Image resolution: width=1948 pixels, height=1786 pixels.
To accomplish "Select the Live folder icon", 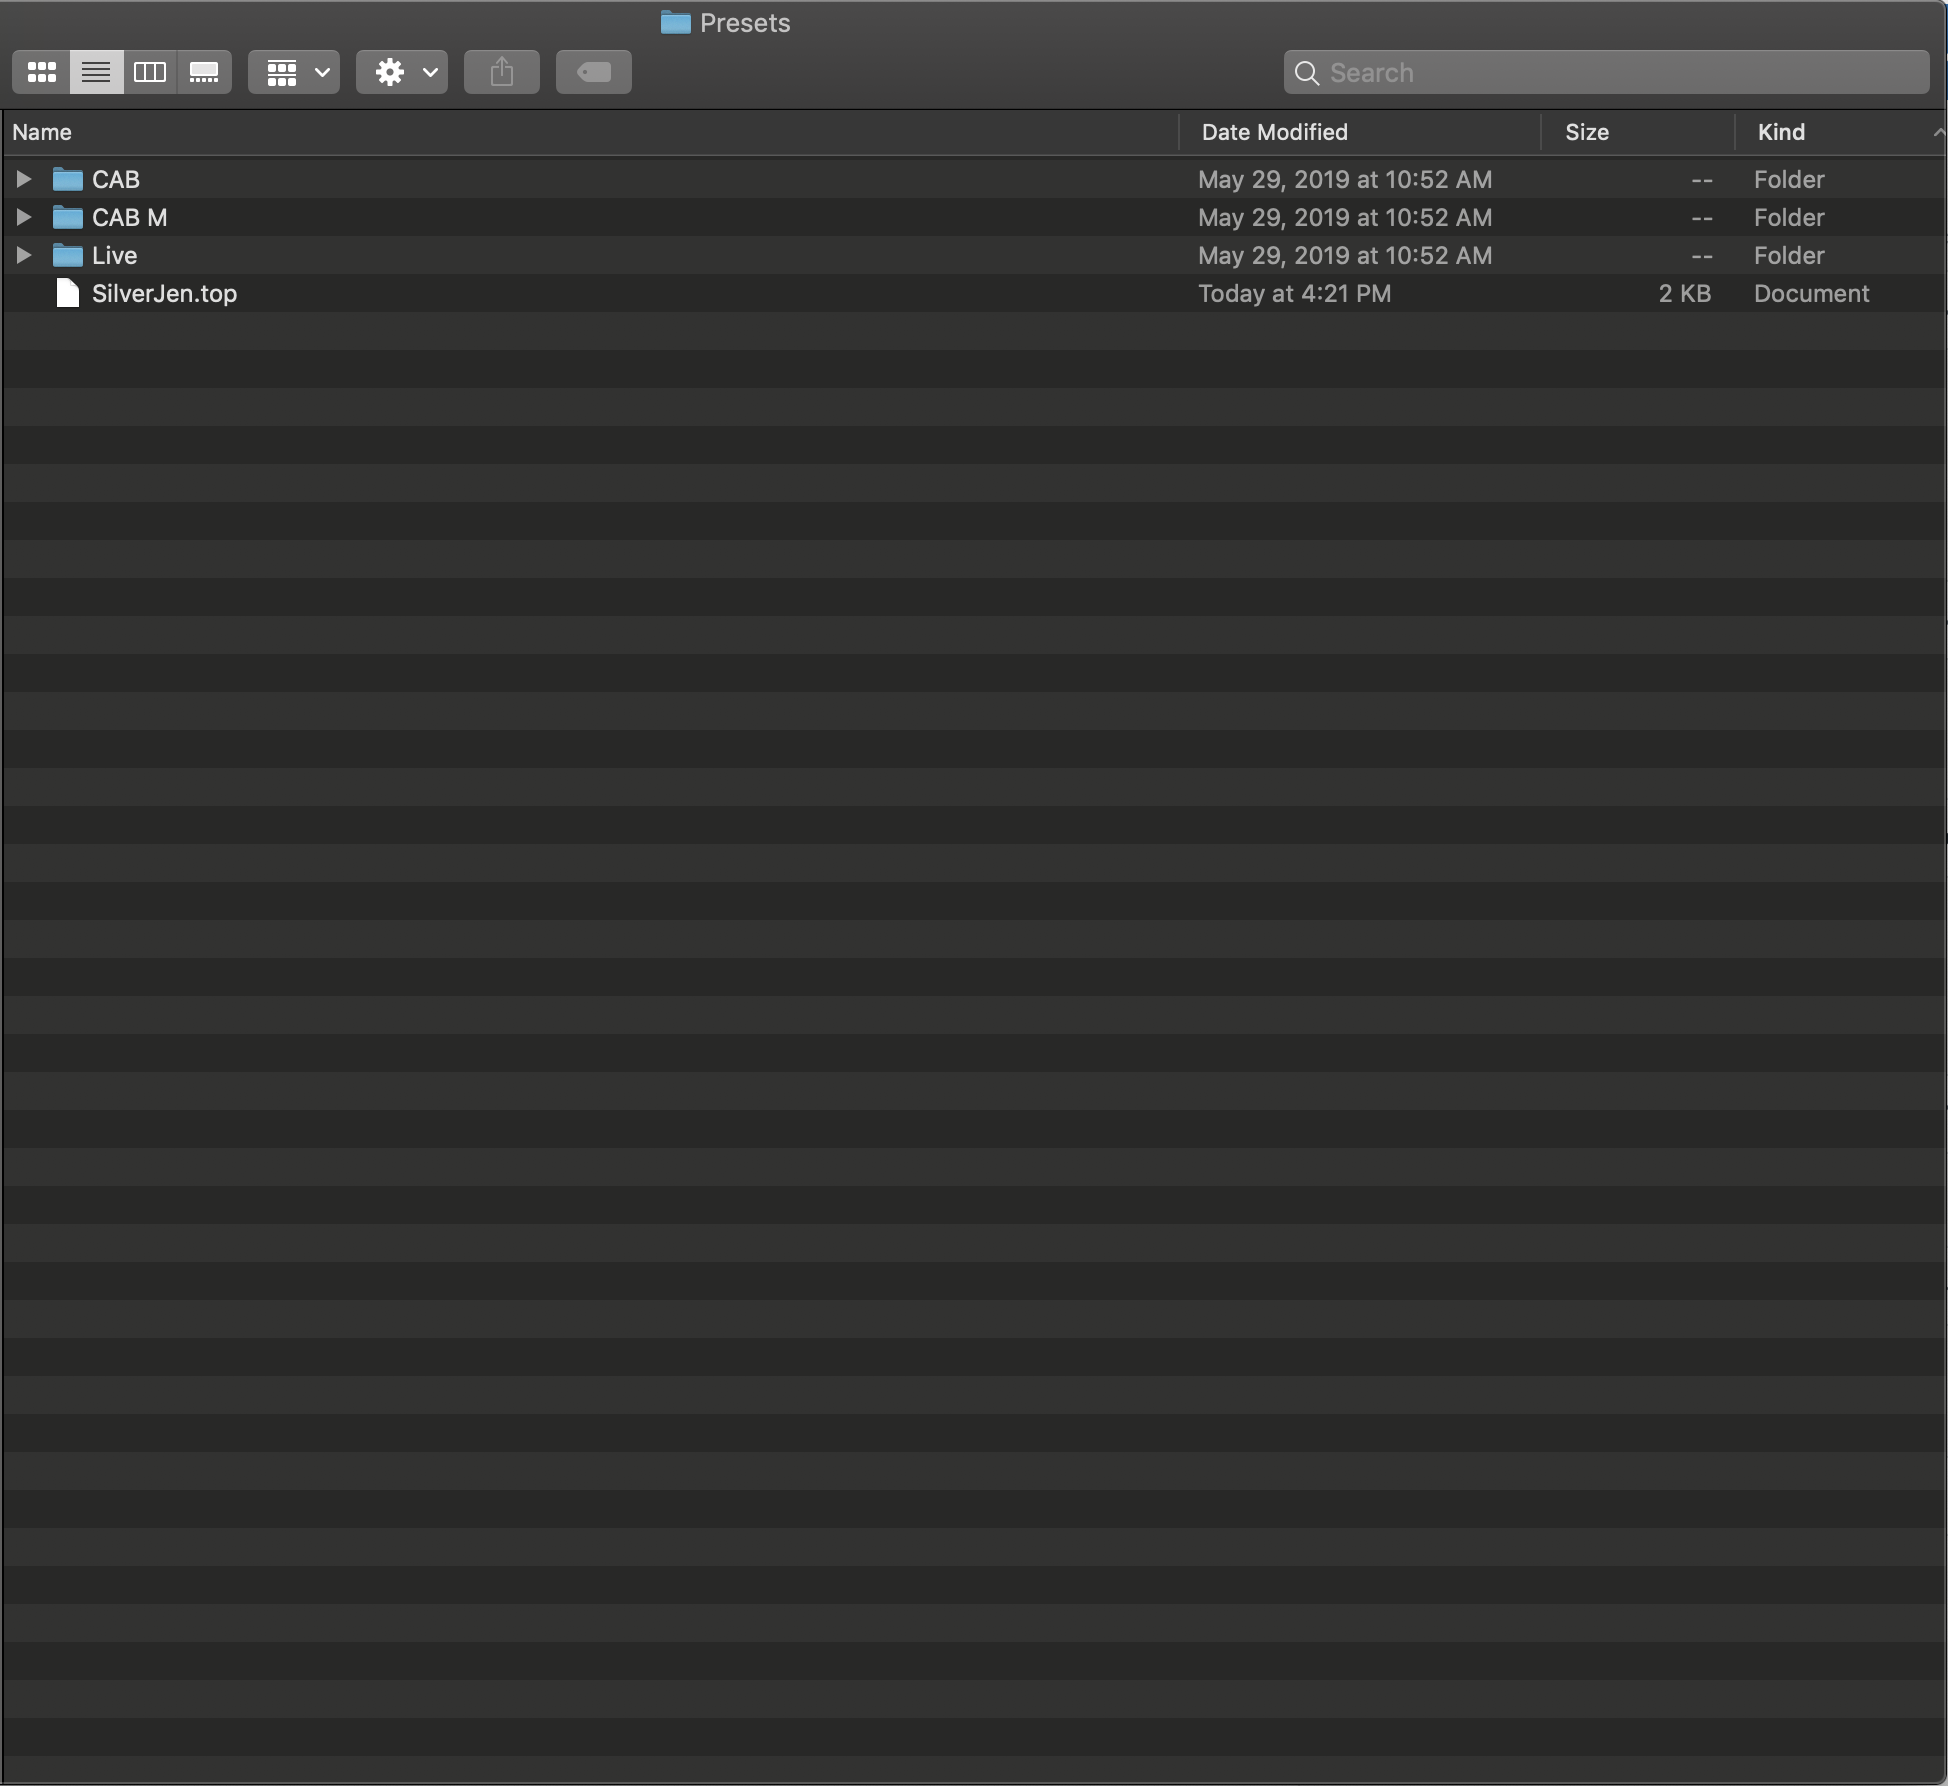I will [68, 255].
